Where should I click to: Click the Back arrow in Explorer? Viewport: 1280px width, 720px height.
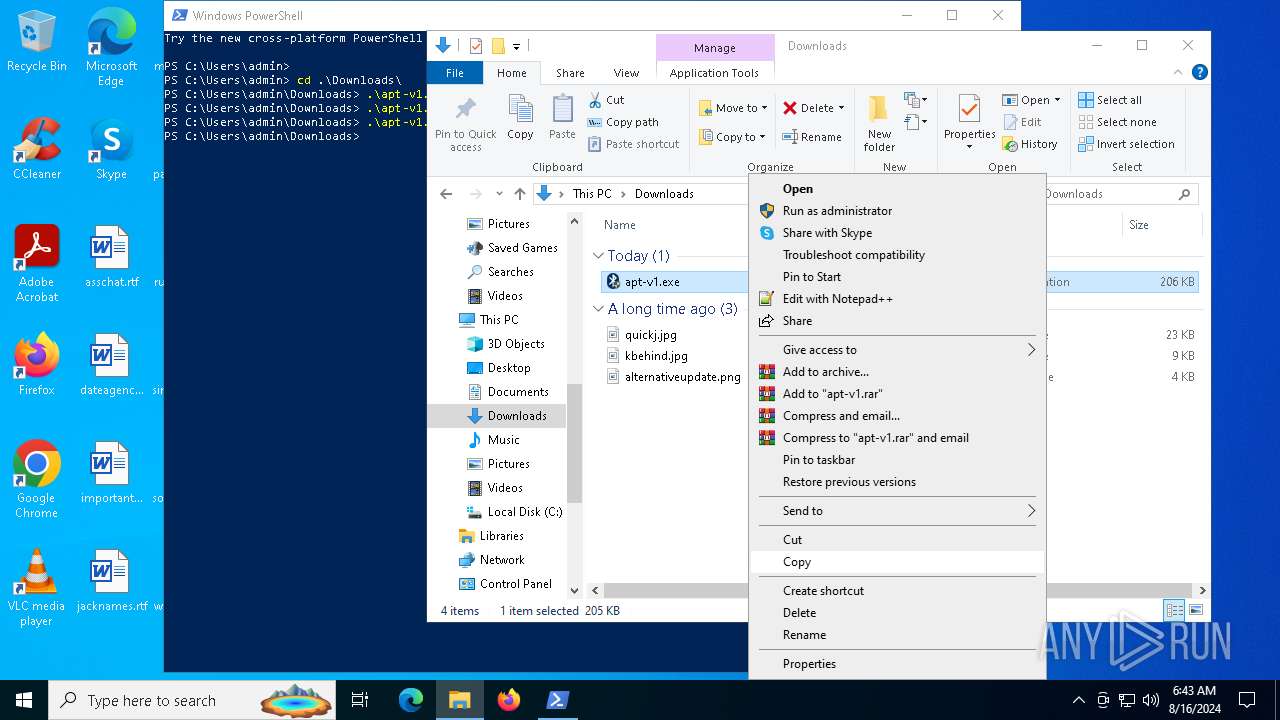click(x=446, y=194)
